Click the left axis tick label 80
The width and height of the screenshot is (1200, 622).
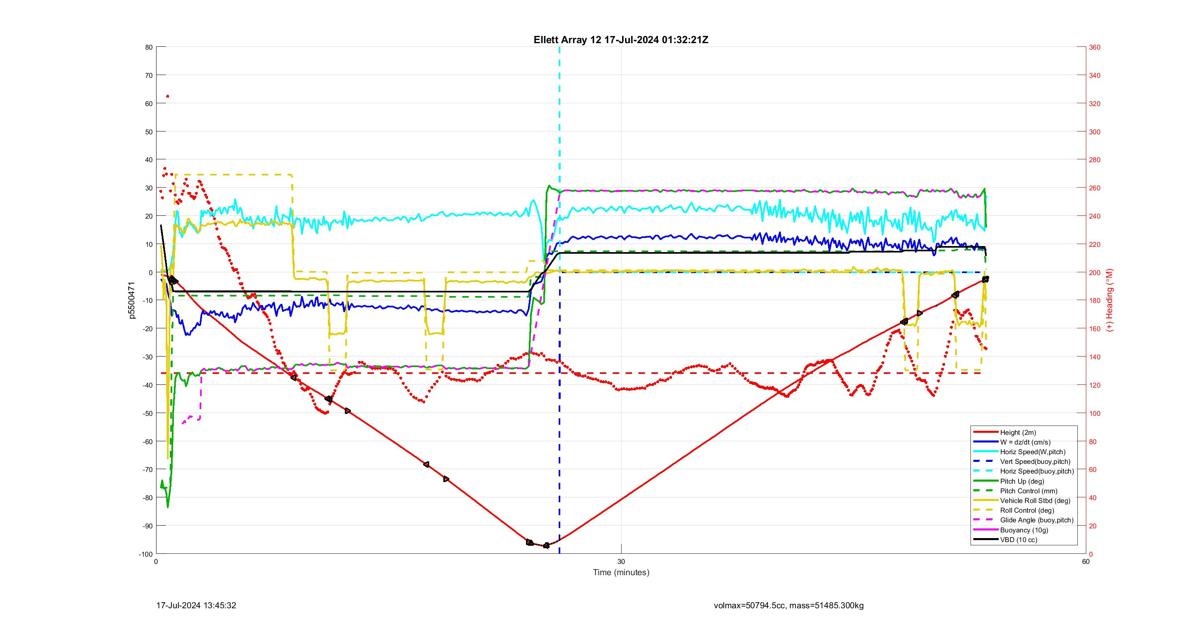(148, 47)
